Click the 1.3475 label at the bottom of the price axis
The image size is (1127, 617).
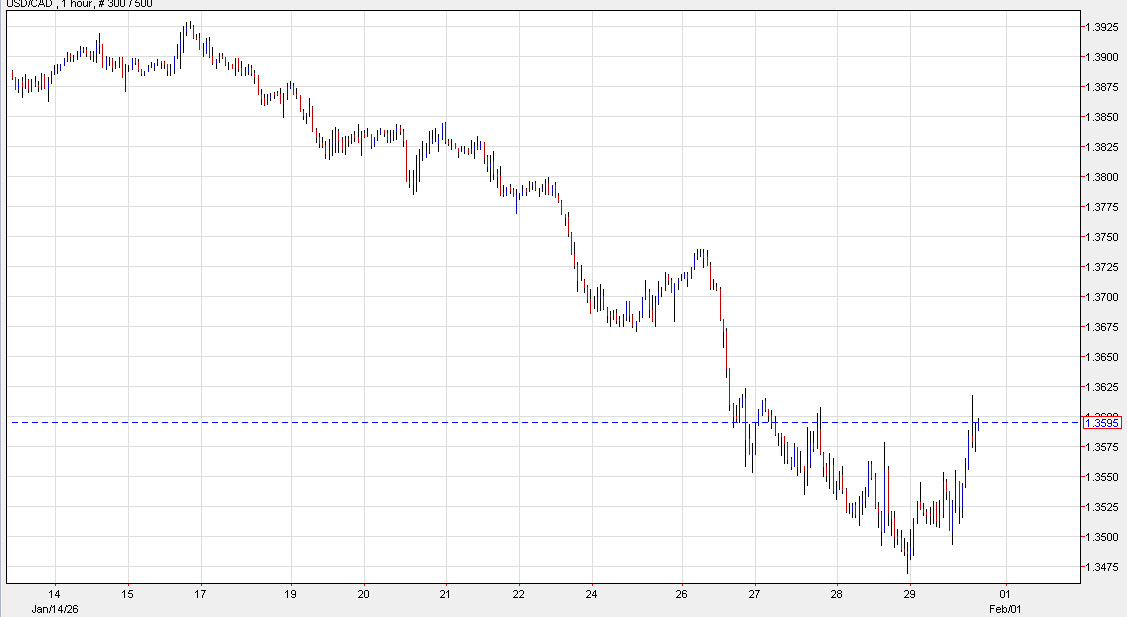click(1100, 565)
